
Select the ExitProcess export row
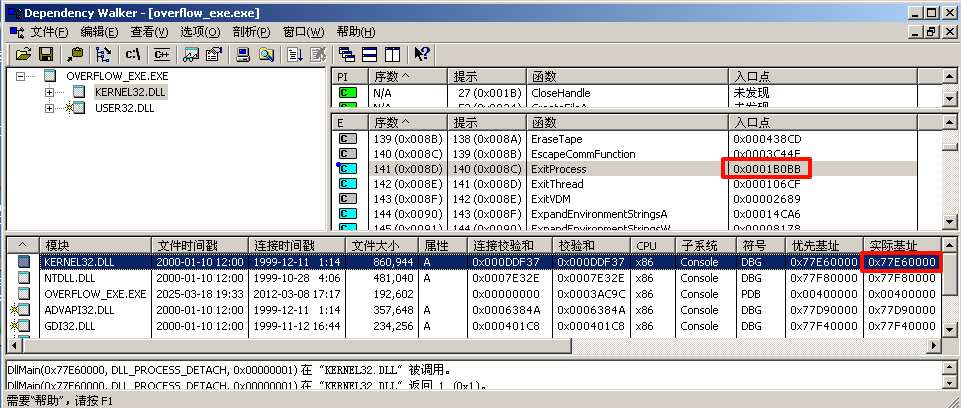click(624, 169)
